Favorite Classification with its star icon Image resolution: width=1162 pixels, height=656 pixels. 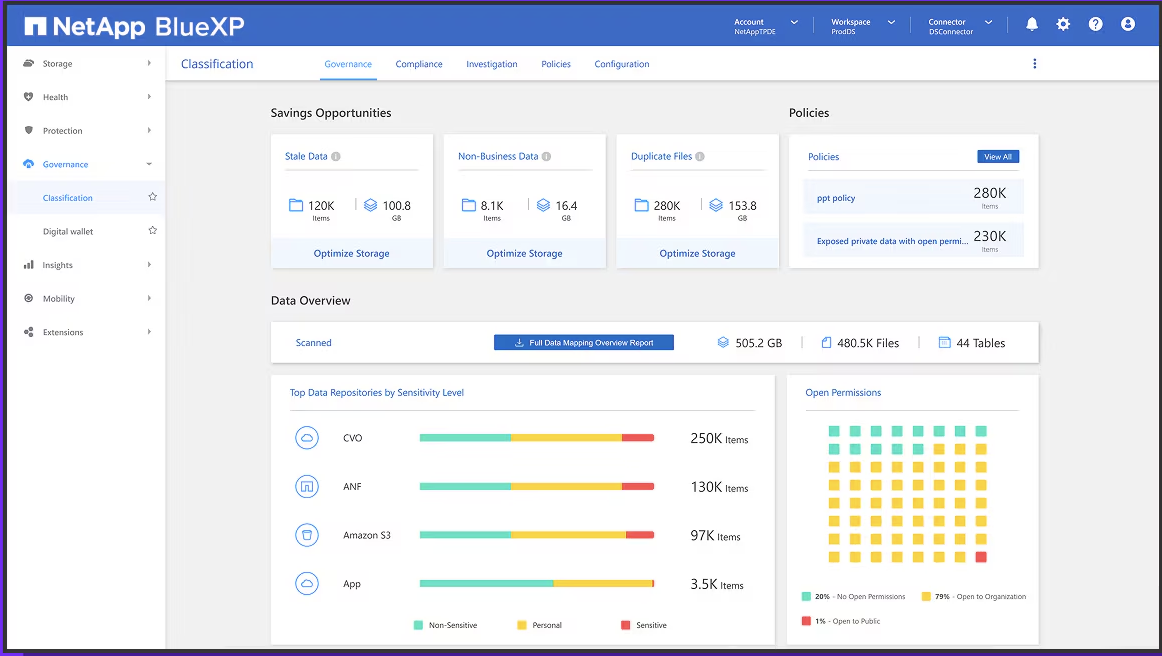[x=153, y=197]
